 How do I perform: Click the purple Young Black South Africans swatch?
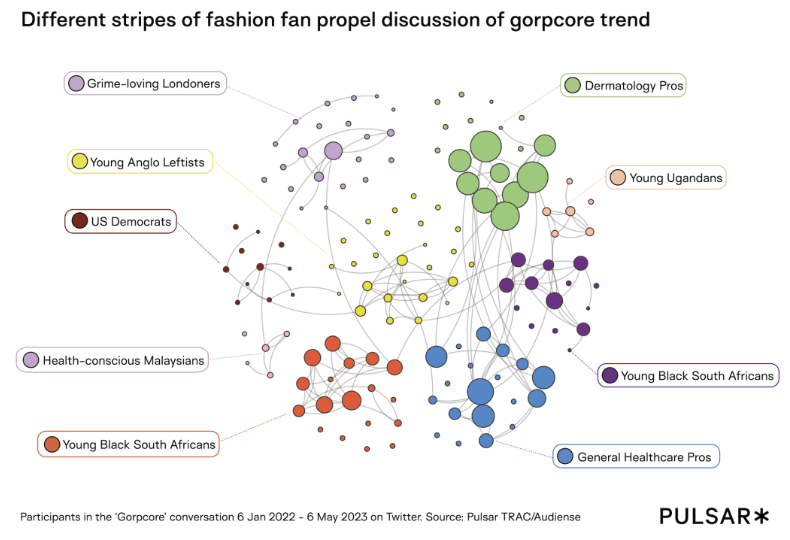(x=609, y=376)
